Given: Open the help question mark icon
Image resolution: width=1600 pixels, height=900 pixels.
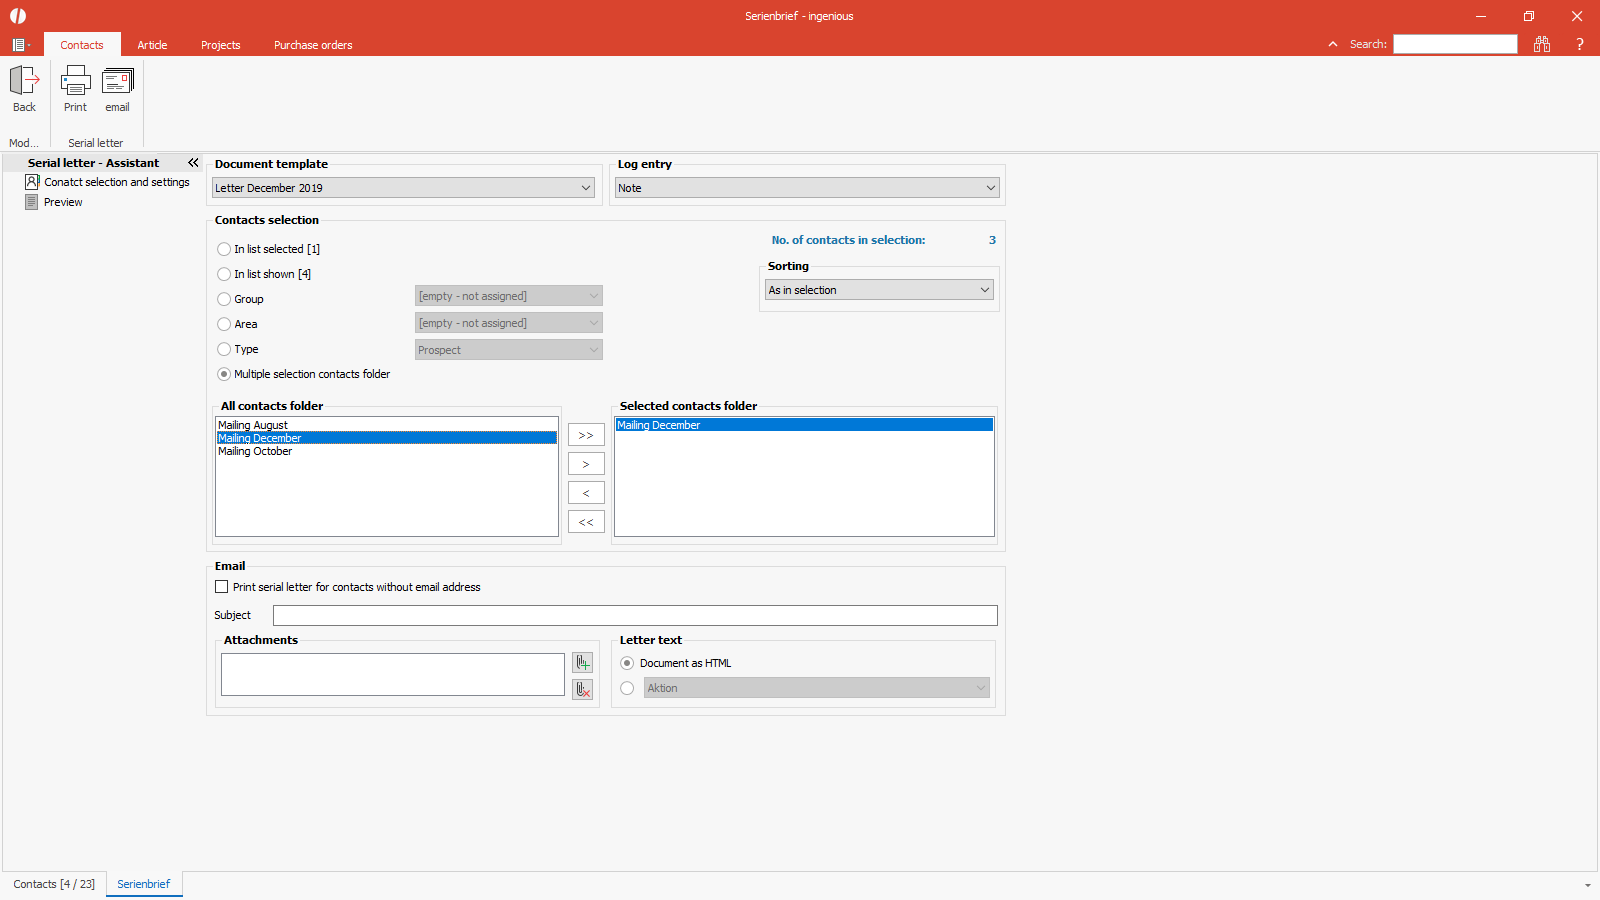Looking at the screenshot, I should (x=1580, y=44).
